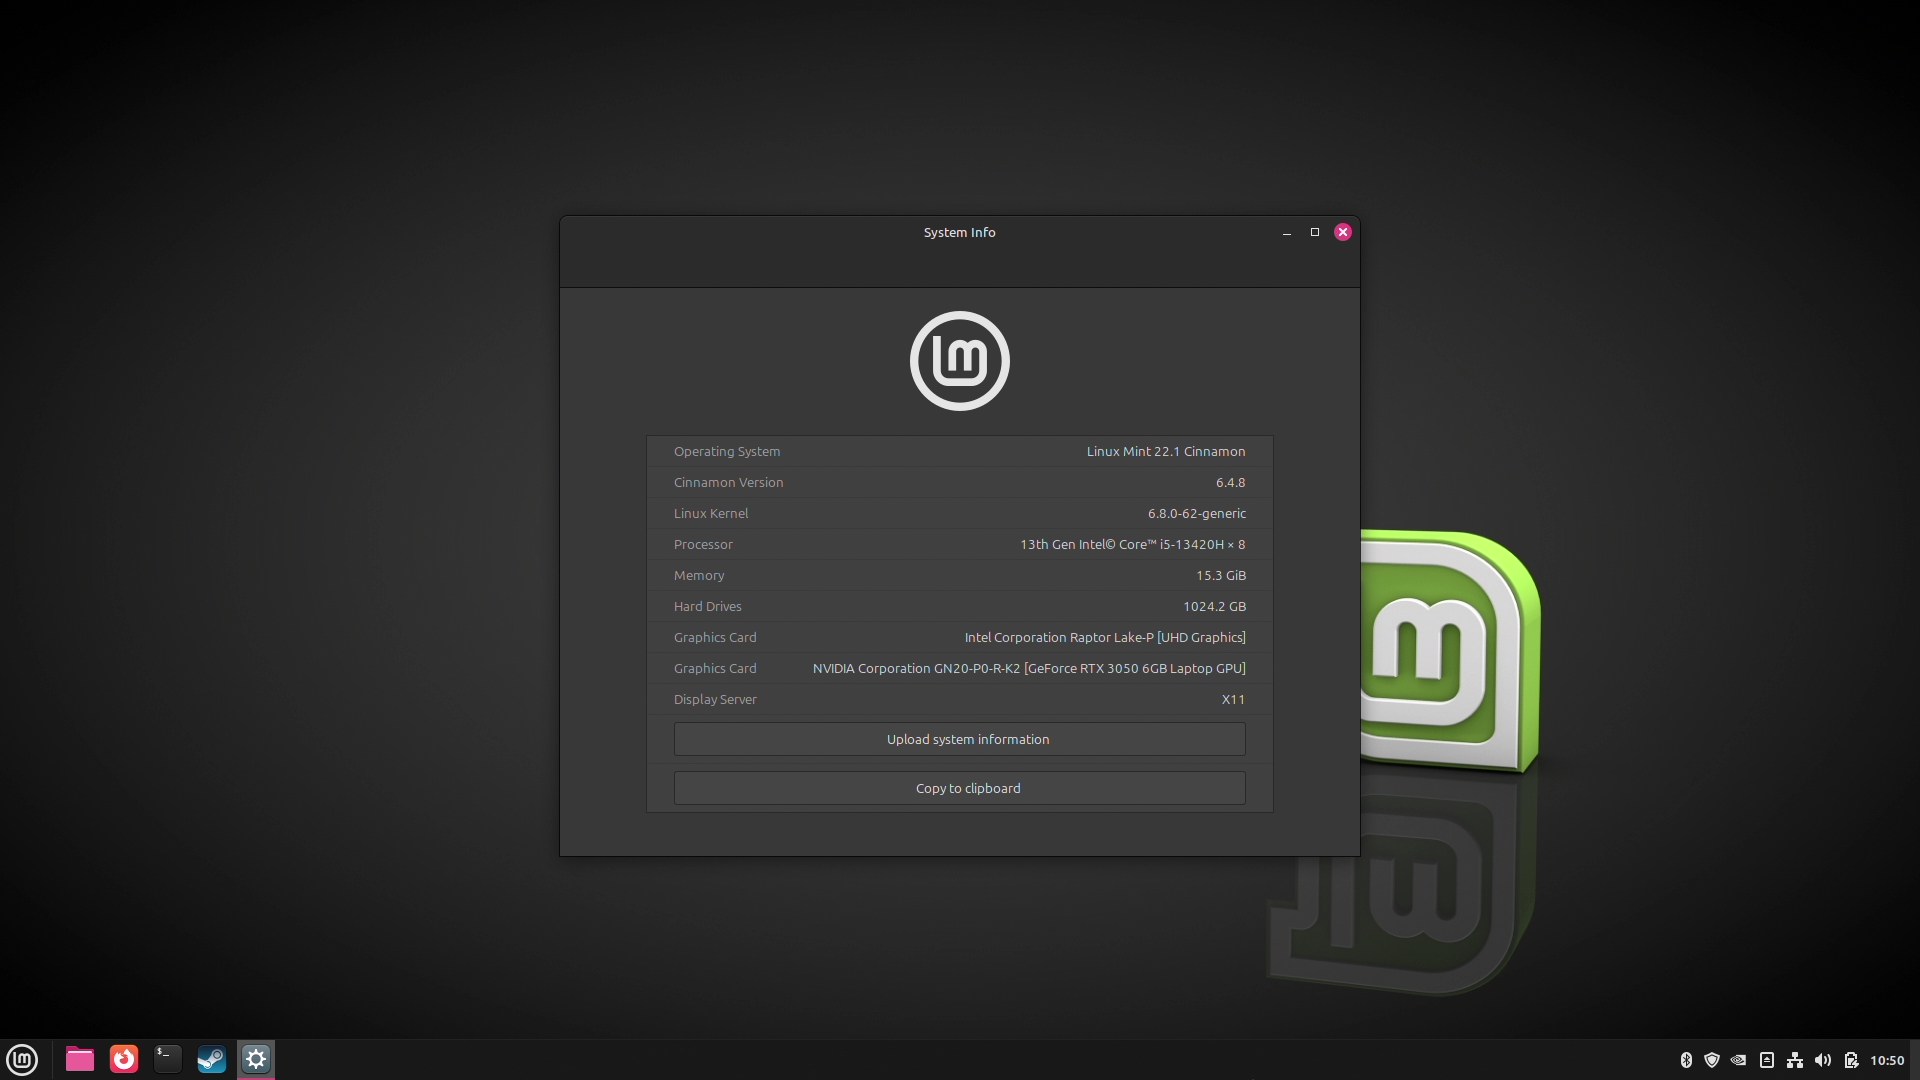Click the 'System Info' window title
Viewport: 1920px width, 1080px height.
959,232
